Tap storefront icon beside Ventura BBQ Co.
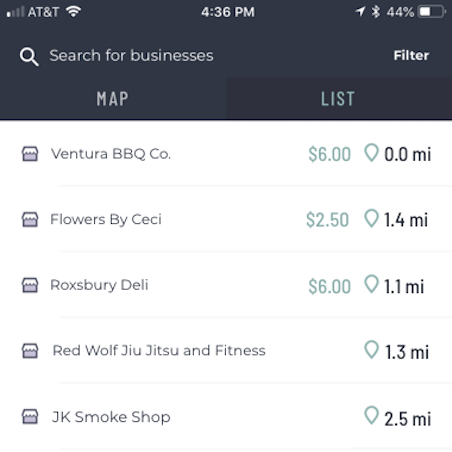This screenshot has width=452, height=452. [x=30, y=154]
